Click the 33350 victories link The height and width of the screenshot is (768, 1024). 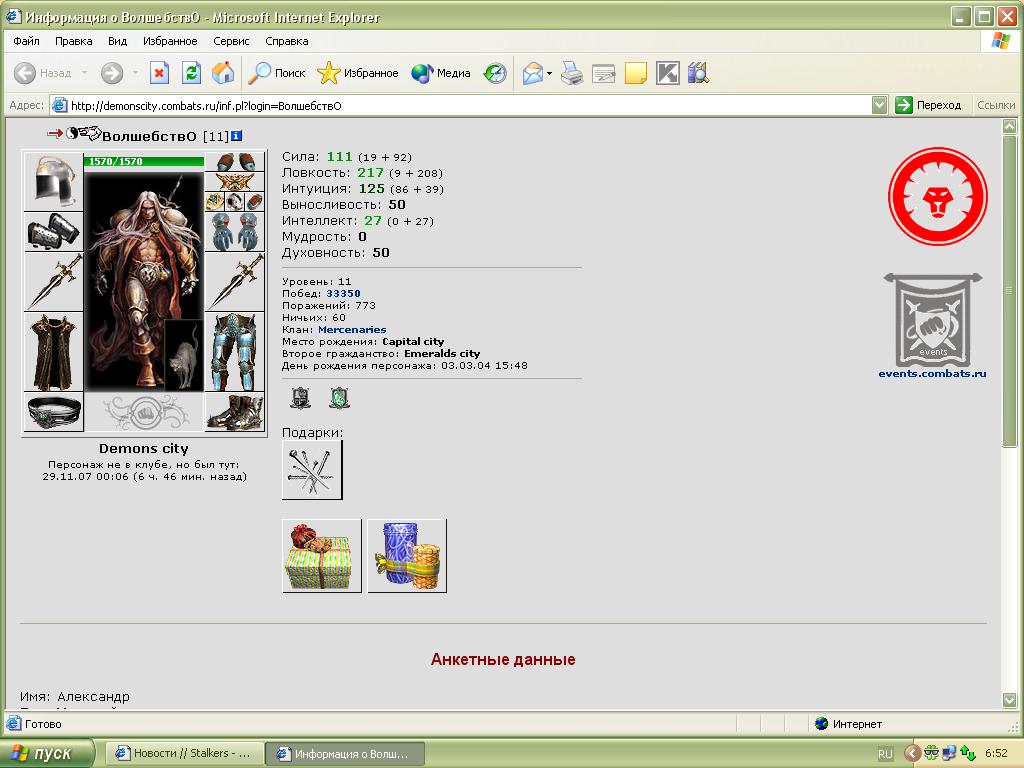(x=343, y=294)
